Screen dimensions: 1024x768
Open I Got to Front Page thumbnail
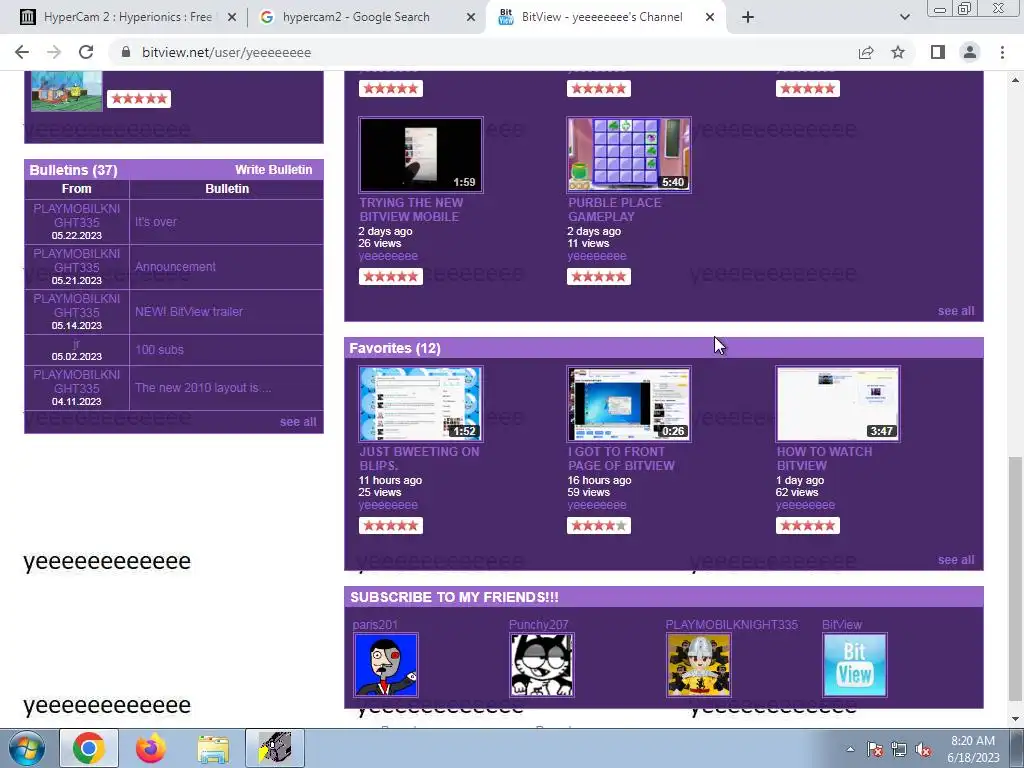tap(629, 404)
